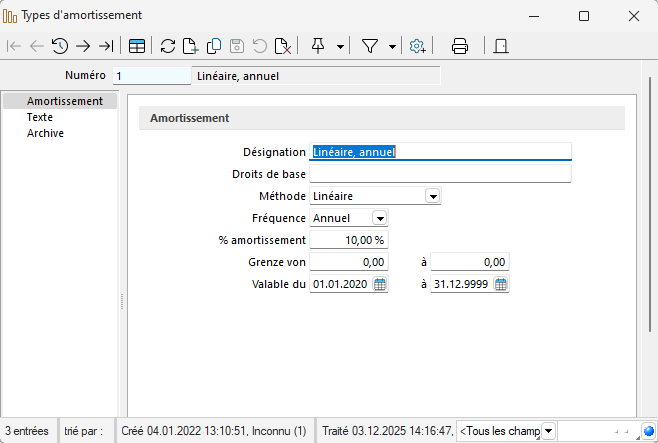Go to the next record arrow

[83, 46]
